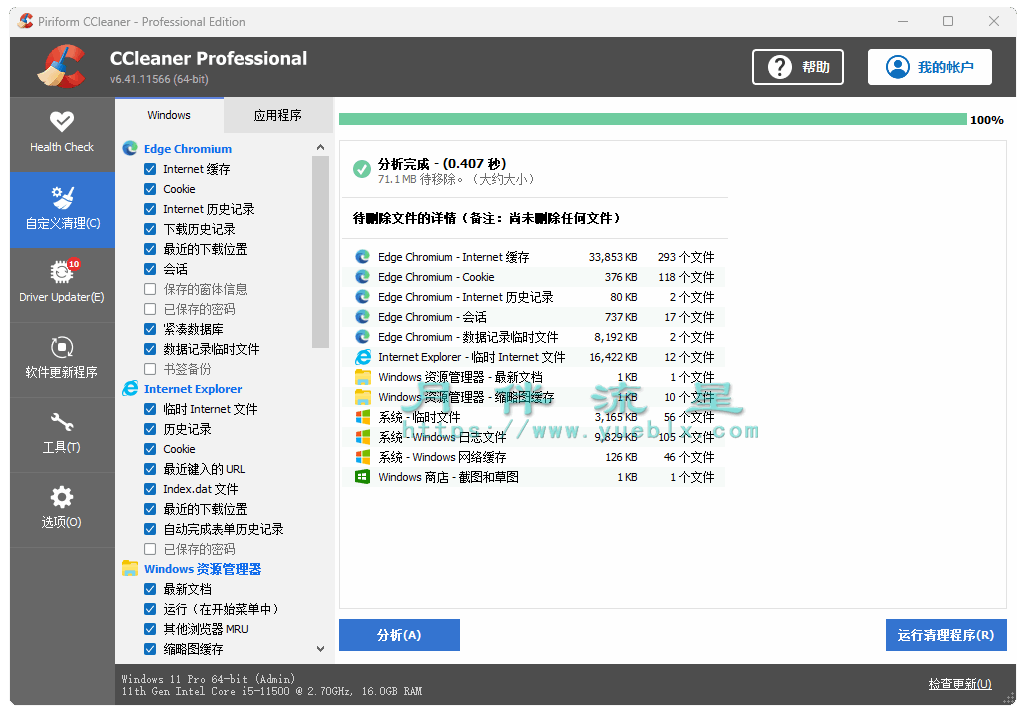Uncheck Edge Chromium Internet 缓存 checkbox
This screenshot has width=1026, height=717.
click(150, 169)
